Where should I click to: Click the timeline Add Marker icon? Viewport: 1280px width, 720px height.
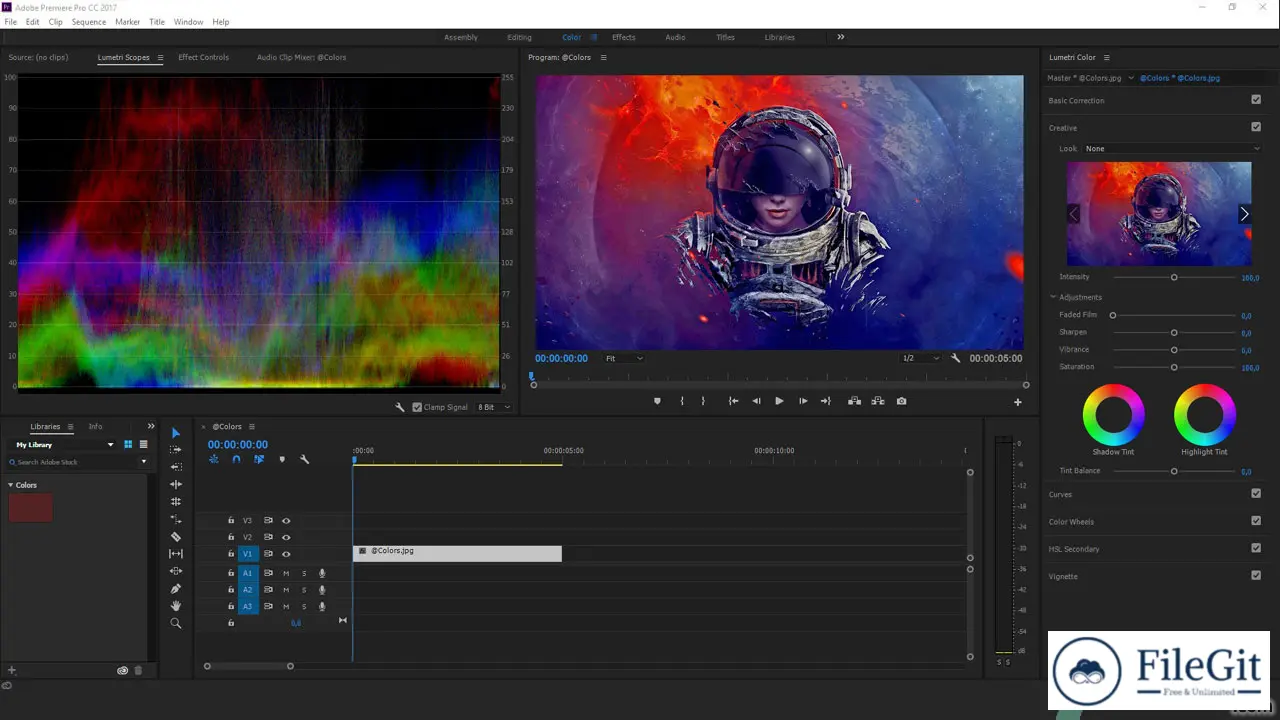coord(282,460)
